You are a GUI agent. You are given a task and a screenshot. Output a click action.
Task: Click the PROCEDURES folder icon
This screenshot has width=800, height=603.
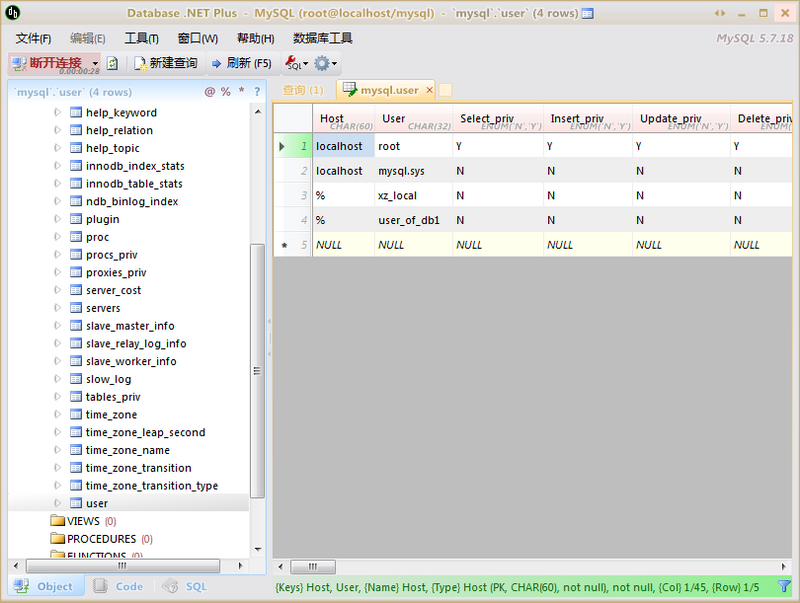pyautogui.click(x=58, y=538)
